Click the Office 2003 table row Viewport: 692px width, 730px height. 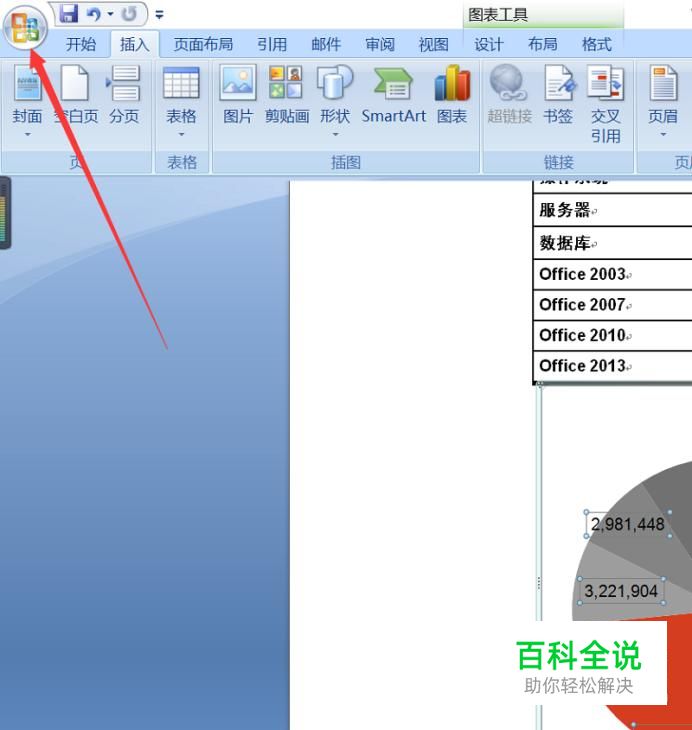(x=612, y=275)
